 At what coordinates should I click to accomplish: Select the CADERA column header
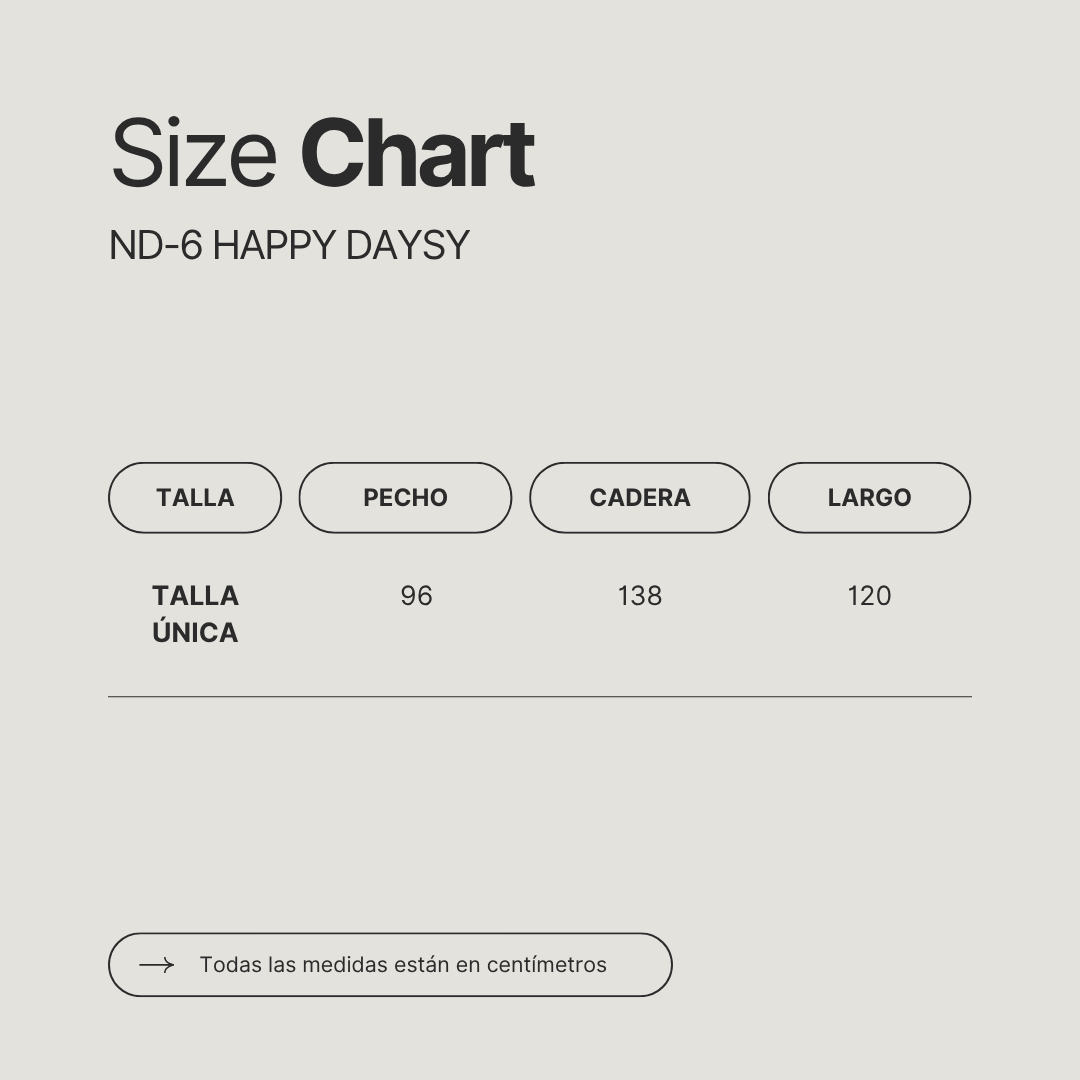(639, 498)
